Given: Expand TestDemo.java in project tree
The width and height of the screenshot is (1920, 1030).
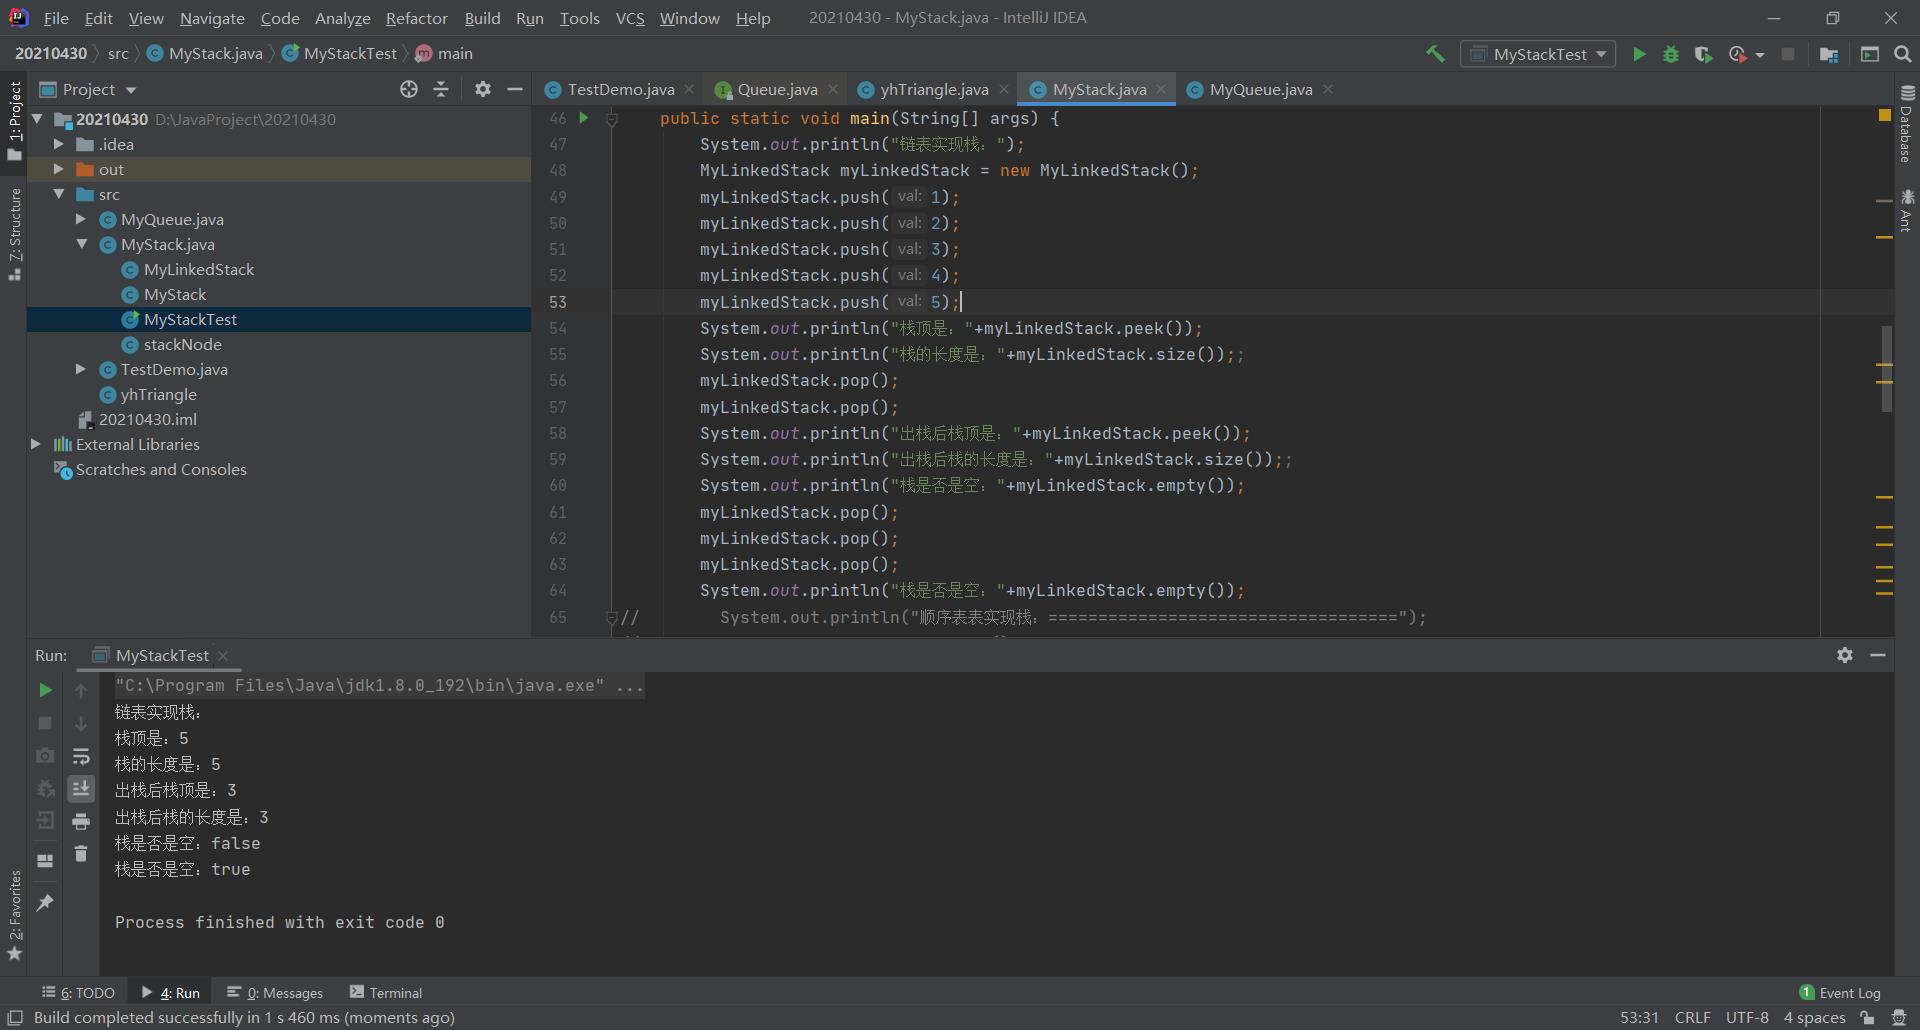Looking at the screenshot, I should [81, 369].
